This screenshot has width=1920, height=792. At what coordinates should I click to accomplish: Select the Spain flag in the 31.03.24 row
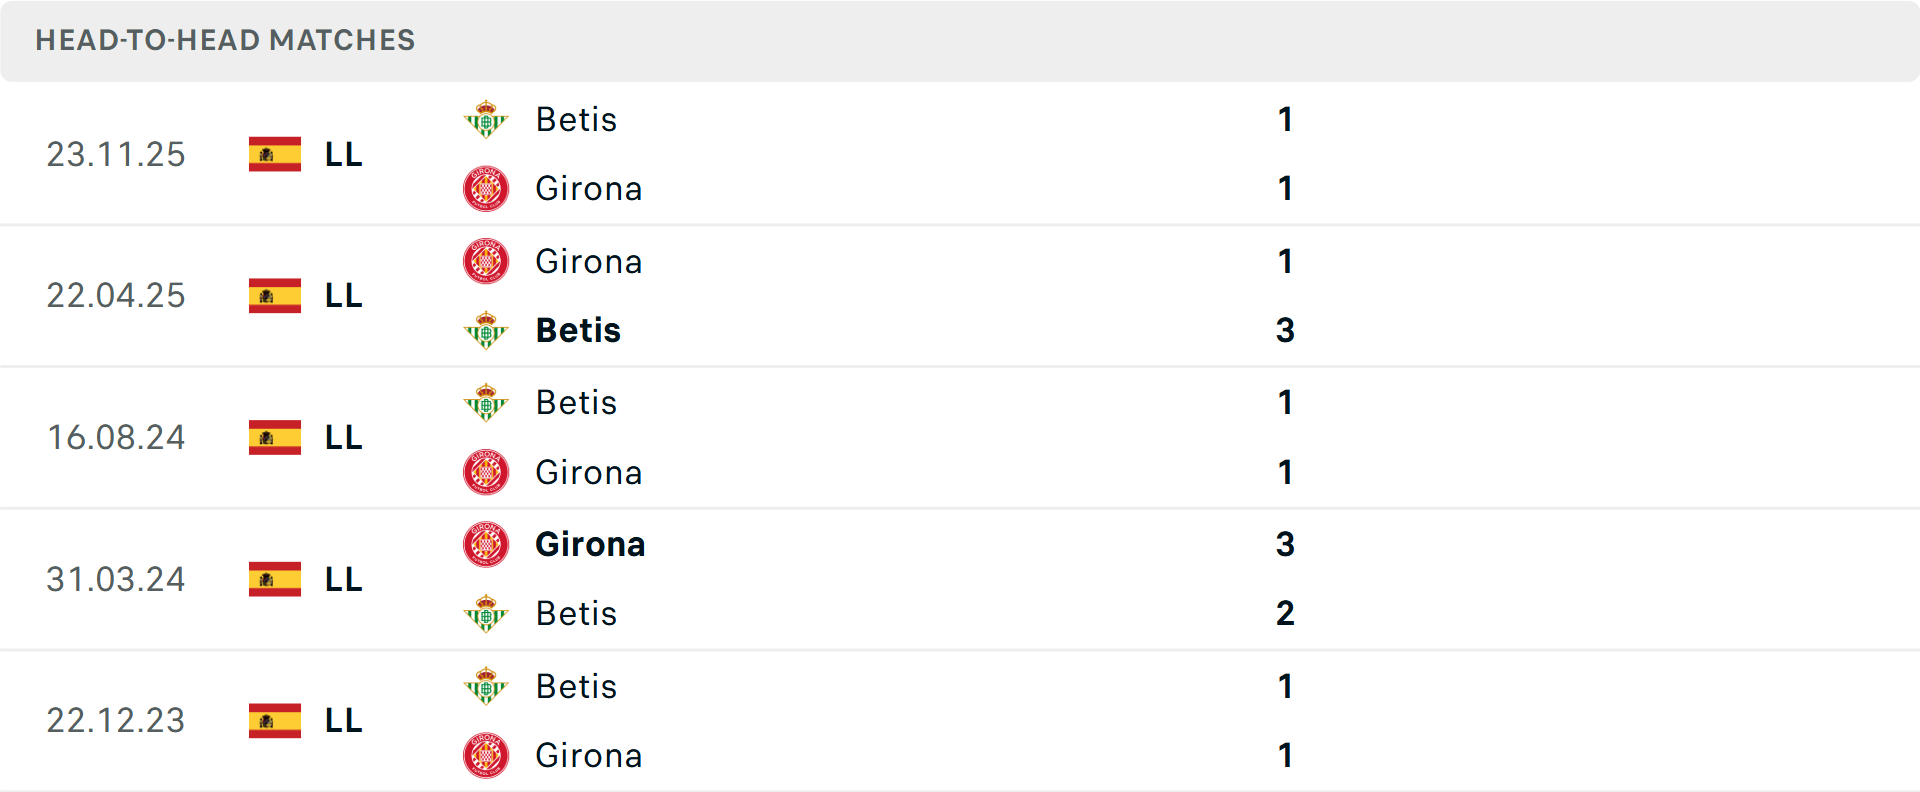(x=274, y=579)
